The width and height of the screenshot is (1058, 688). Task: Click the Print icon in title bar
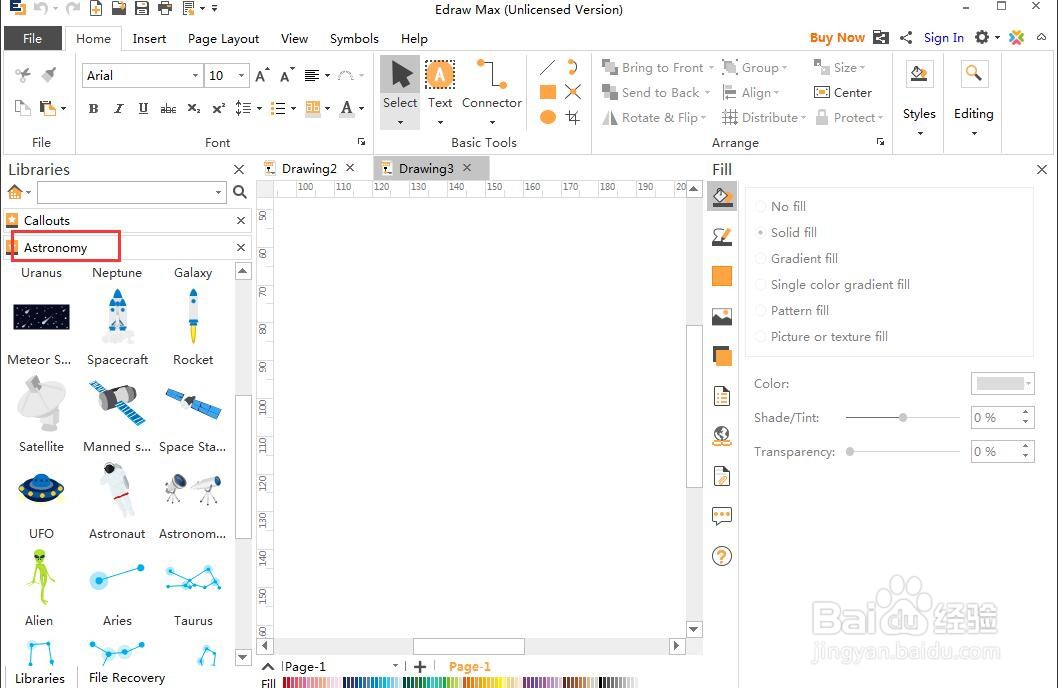(165, 8)
